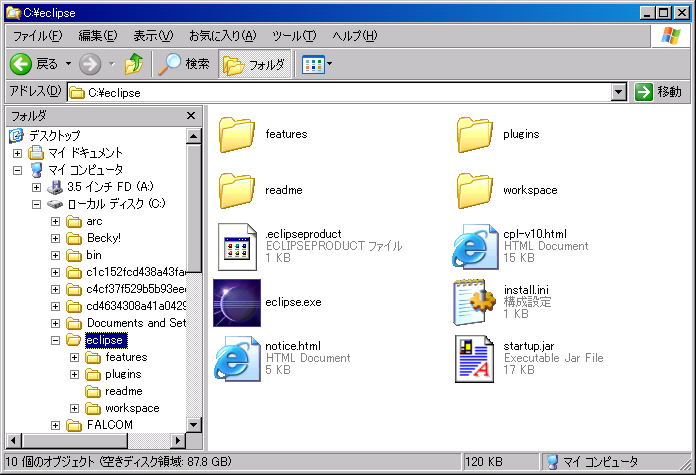Click folder tree scroll up arrow
The width and height of the screenshot is (696, 475).
point(194,136)
